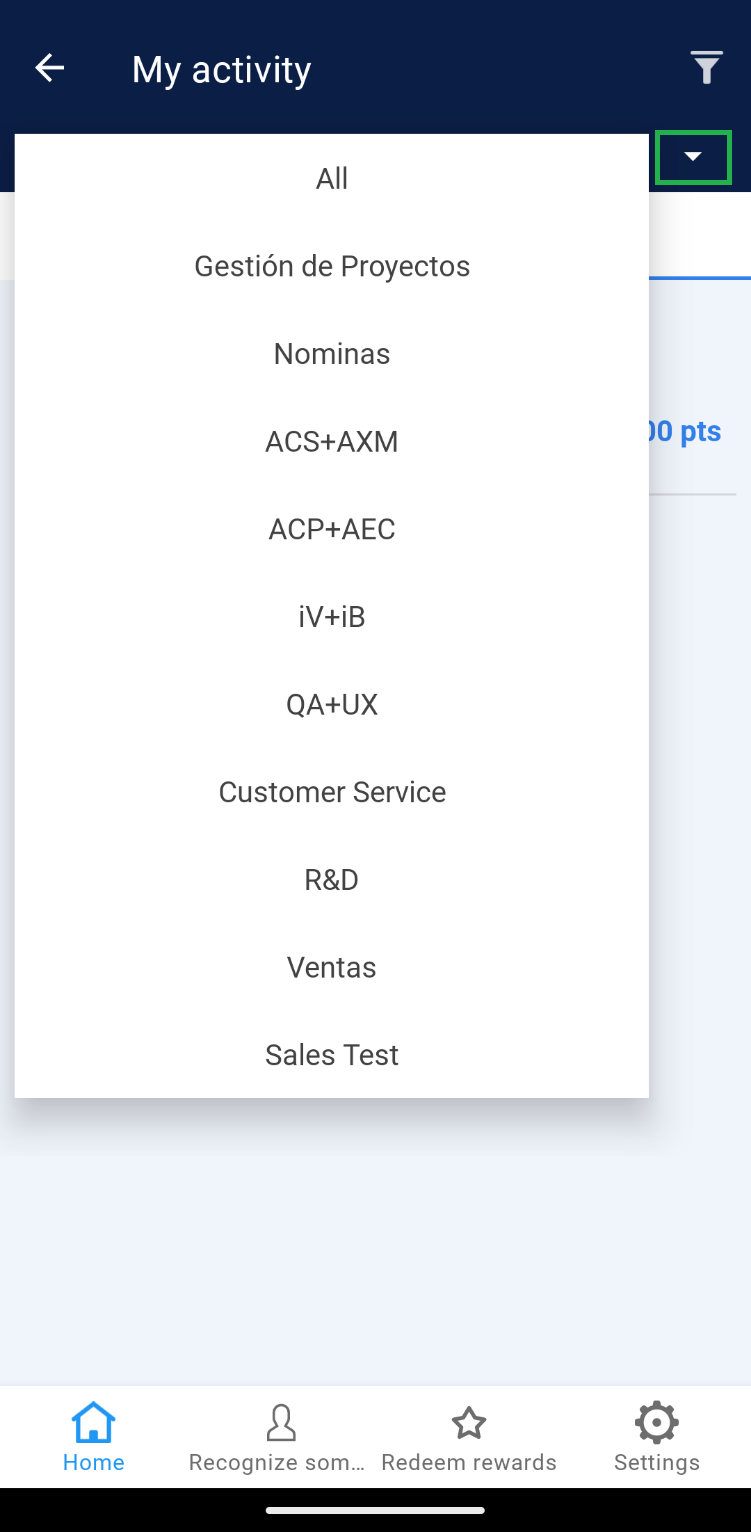Choose Gestión de Proyectos option

[332, 266]
